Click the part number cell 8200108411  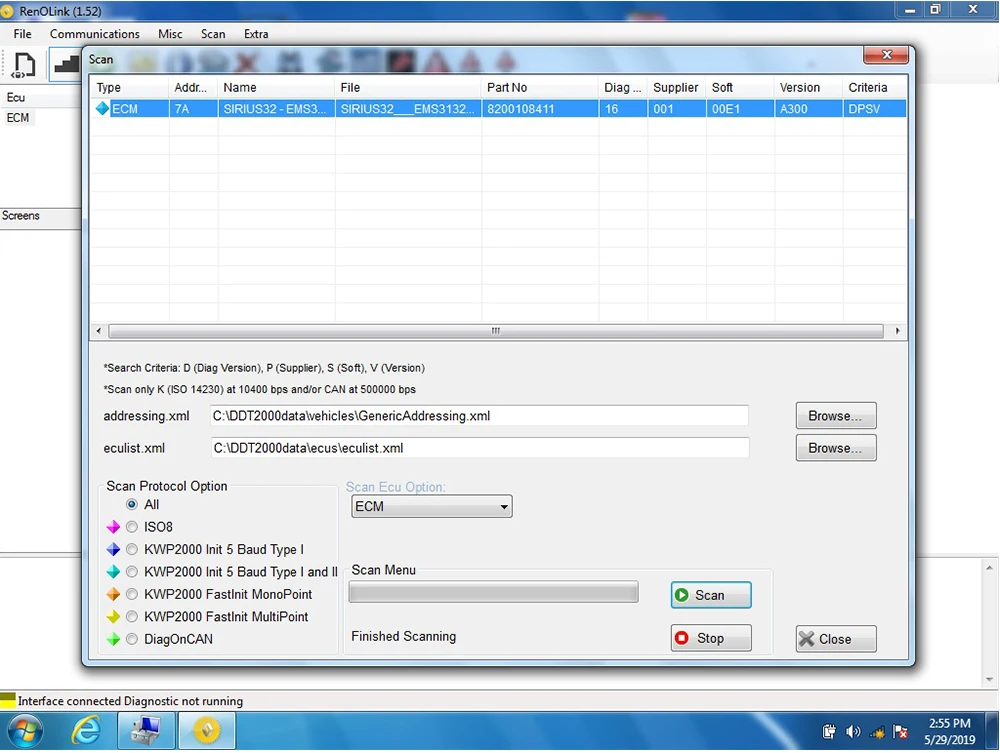click(540, 109)
